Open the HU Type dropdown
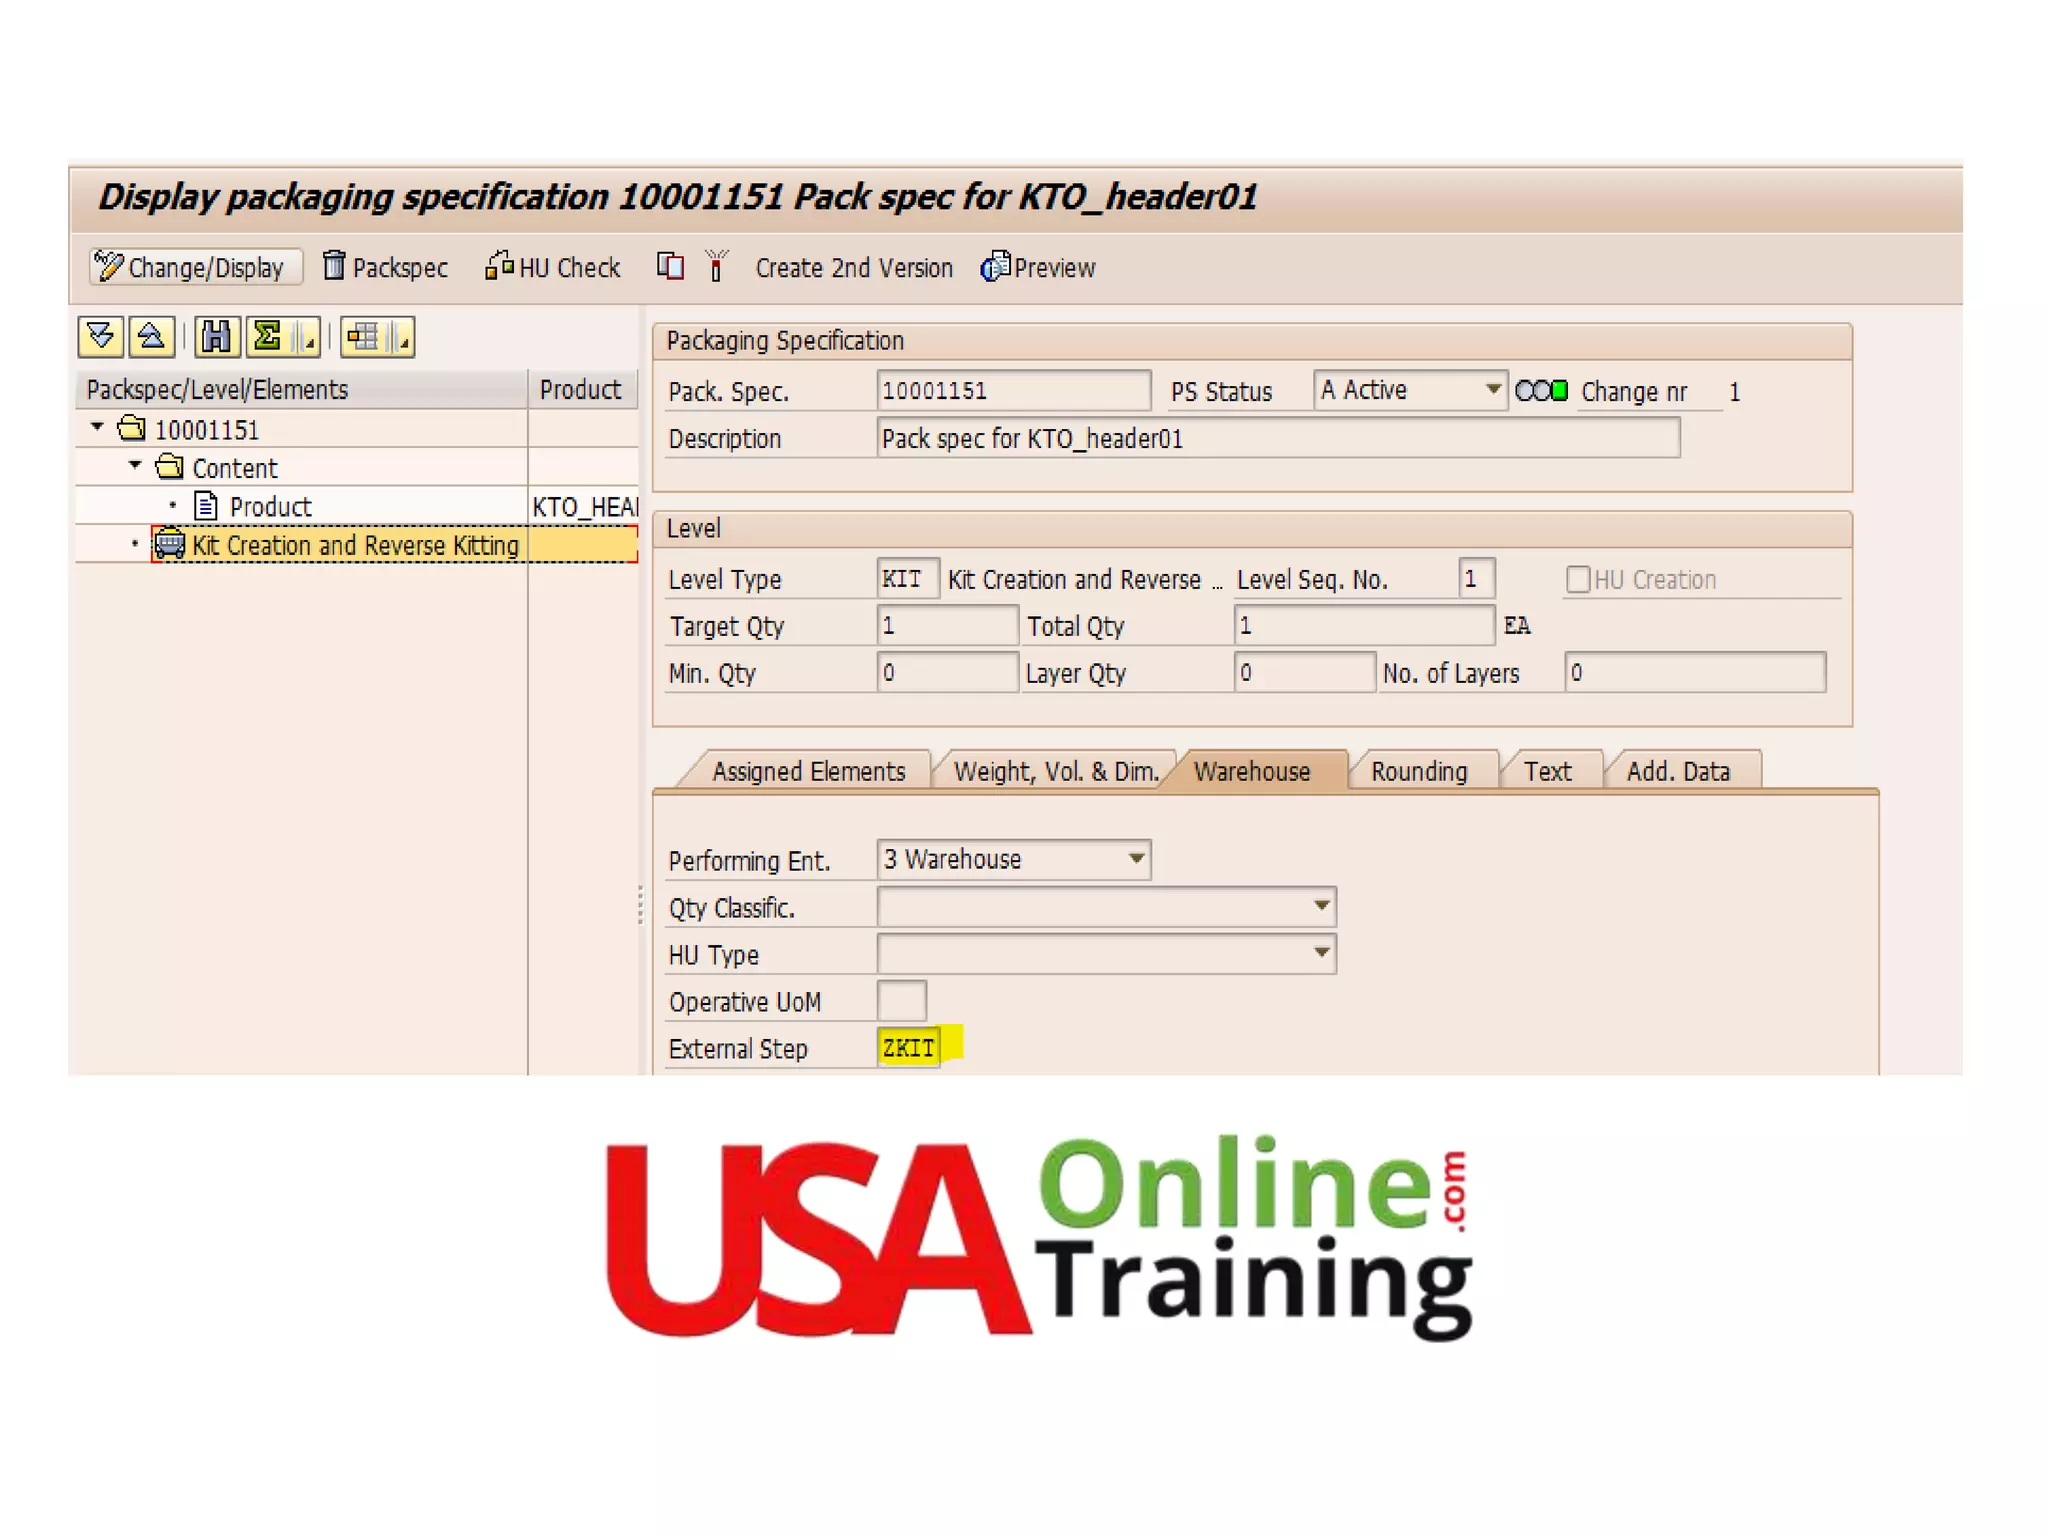 [1321, 953]
